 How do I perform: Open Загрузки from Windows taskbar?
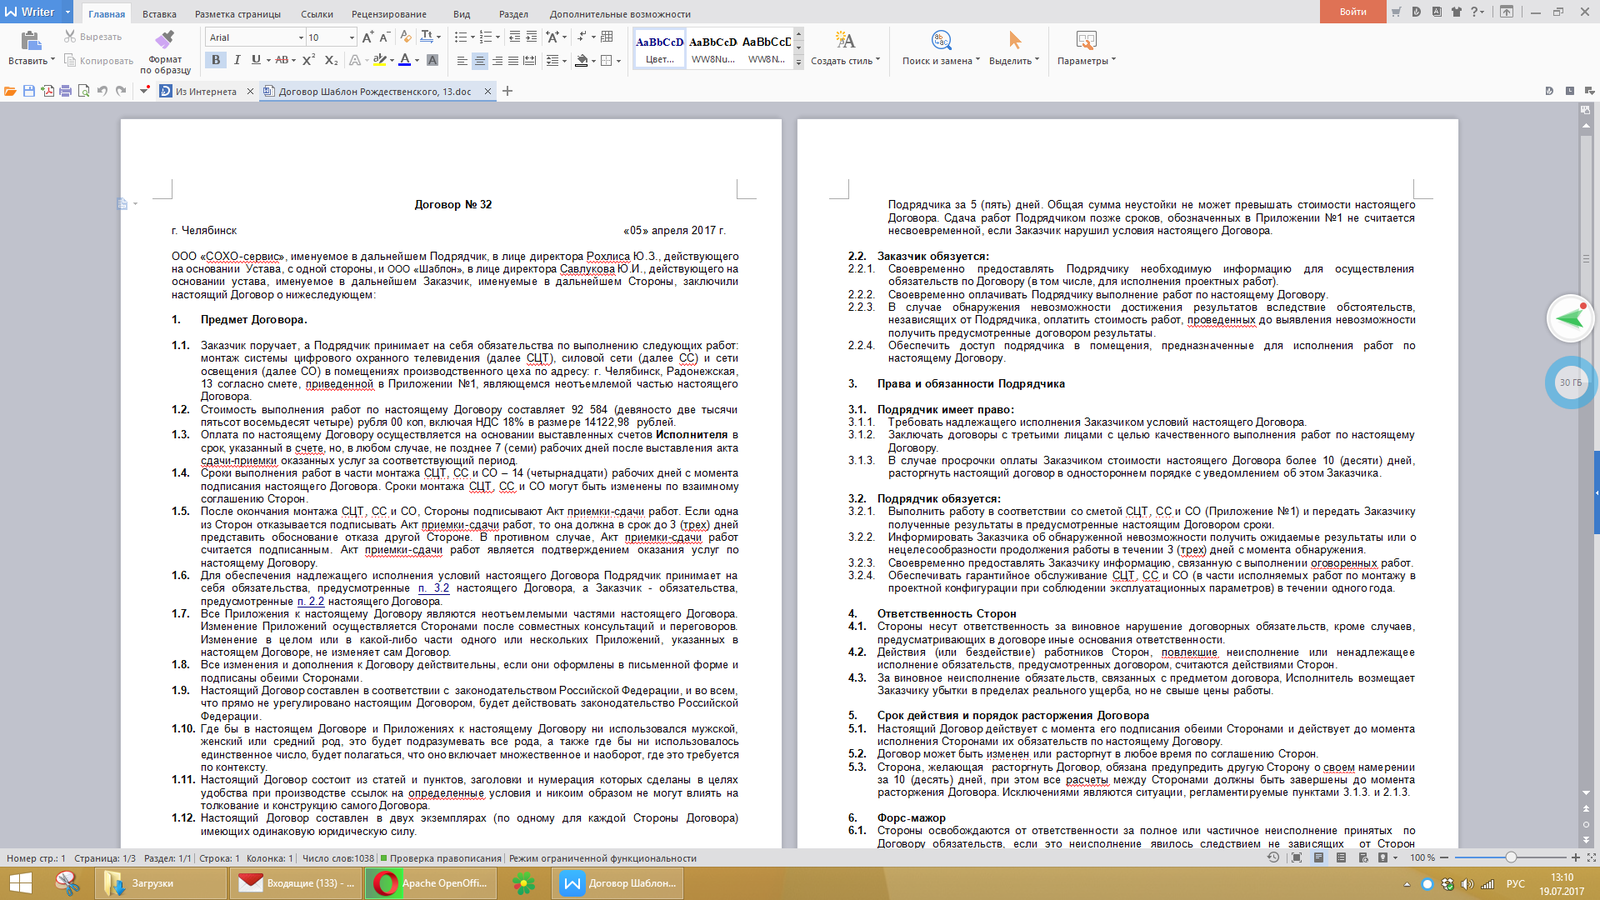click(x=162, y=883)
